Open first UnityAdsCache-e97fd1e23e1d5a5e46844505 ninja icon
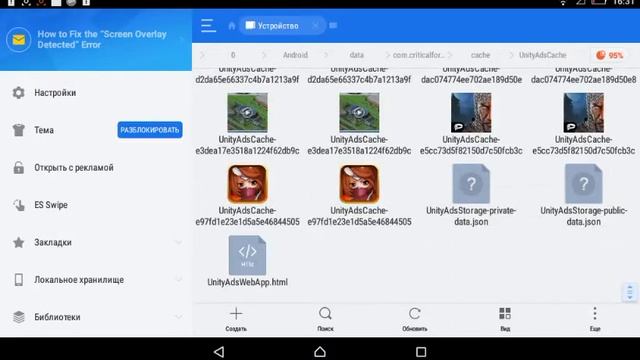Viewport: 640px width, 360px height. click(247, 184)
